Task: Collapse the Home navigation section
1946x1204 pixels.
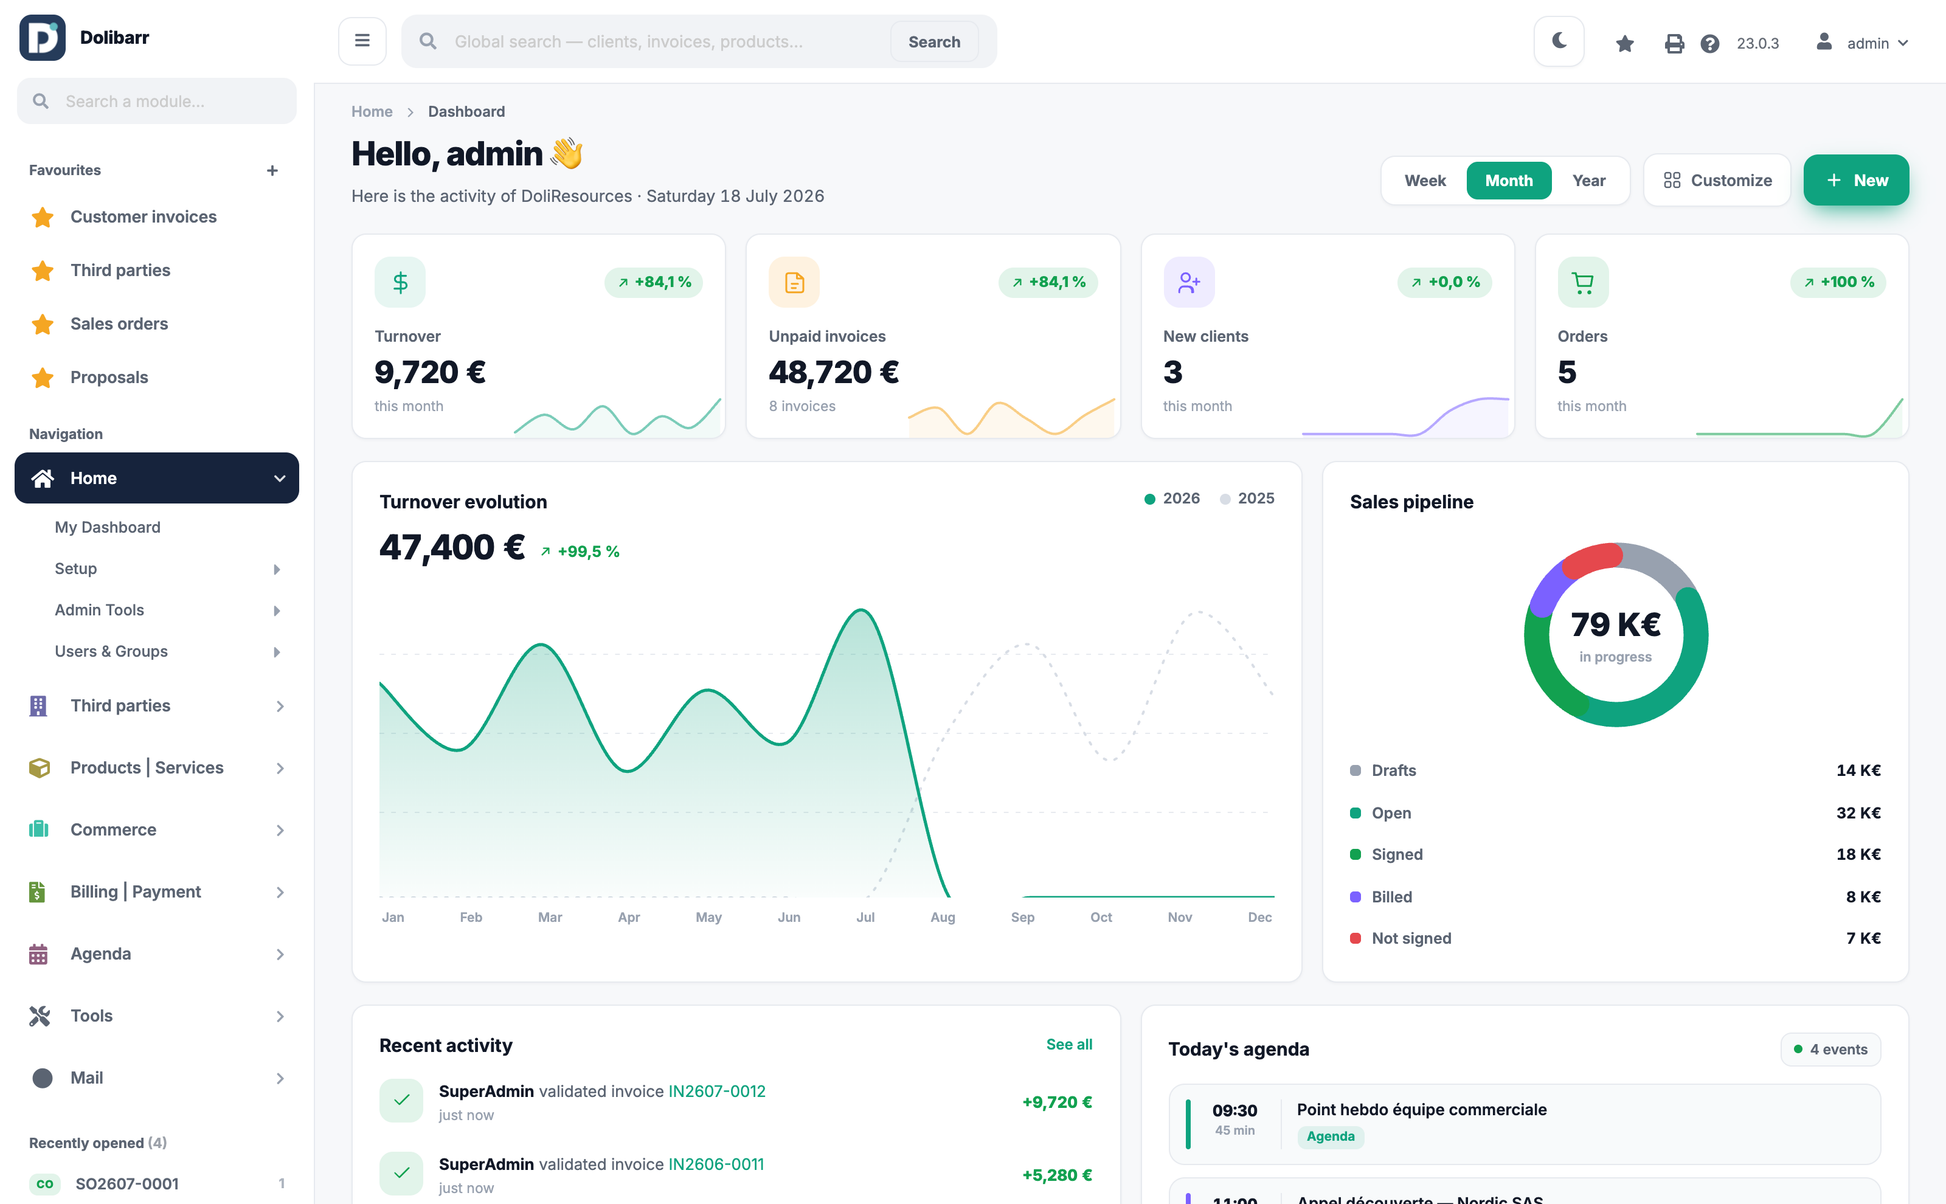Action: click(x=280, y=478)
